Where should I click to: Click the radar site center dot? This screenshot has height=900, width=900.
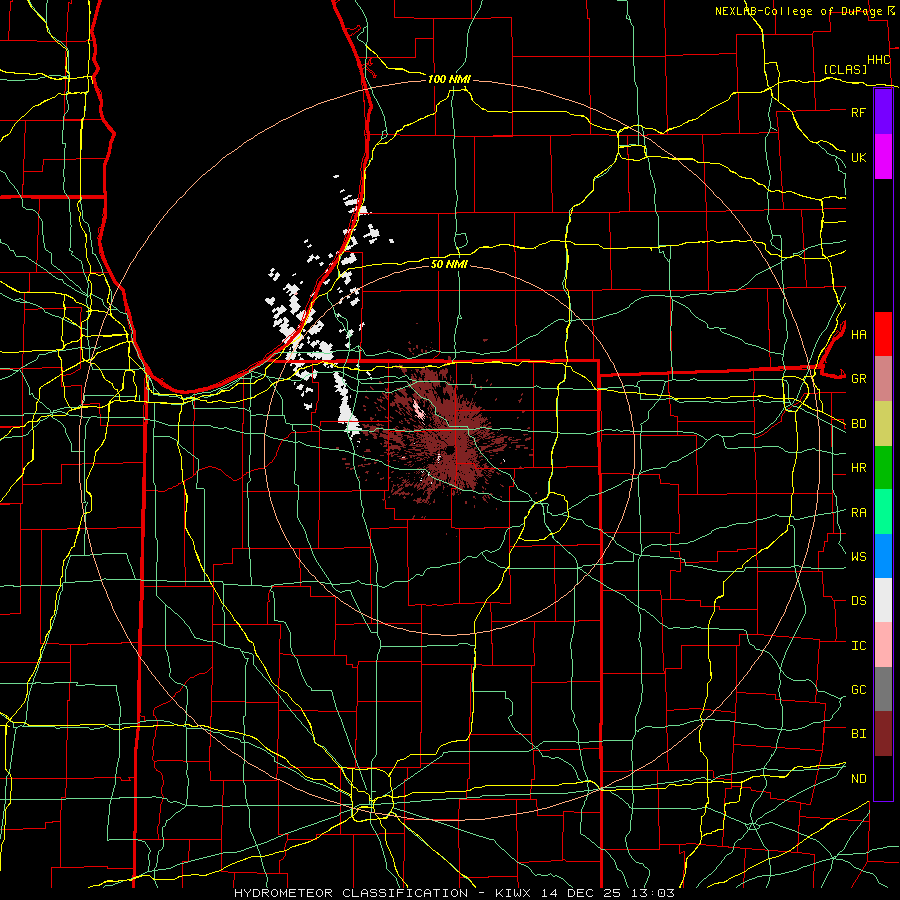click(449, 449)
